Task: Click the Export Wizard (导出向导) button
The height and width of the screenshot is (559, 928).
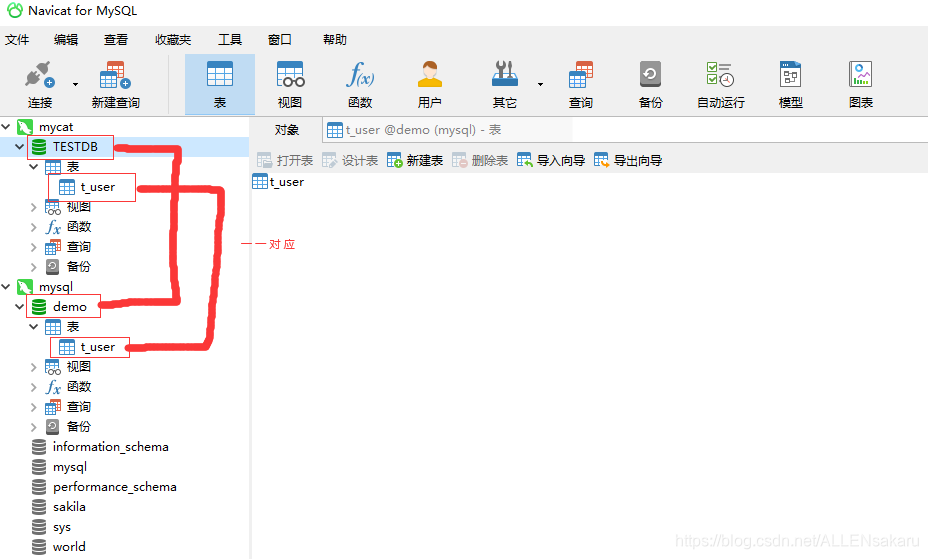Action: pyautogui.click(x=628, y=160)
